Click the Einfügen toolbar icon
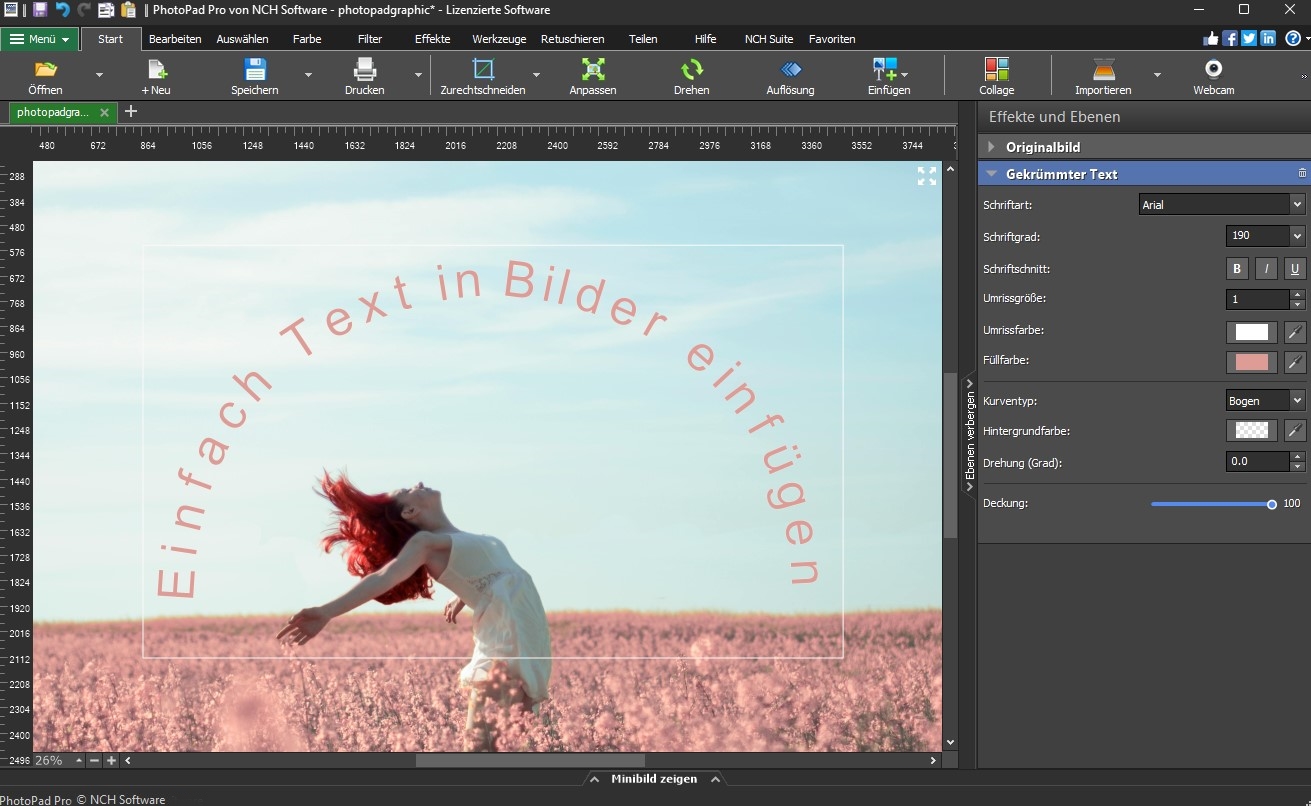Image resolution: width=1311 pixels, height=806 pixels. point(885,69)
